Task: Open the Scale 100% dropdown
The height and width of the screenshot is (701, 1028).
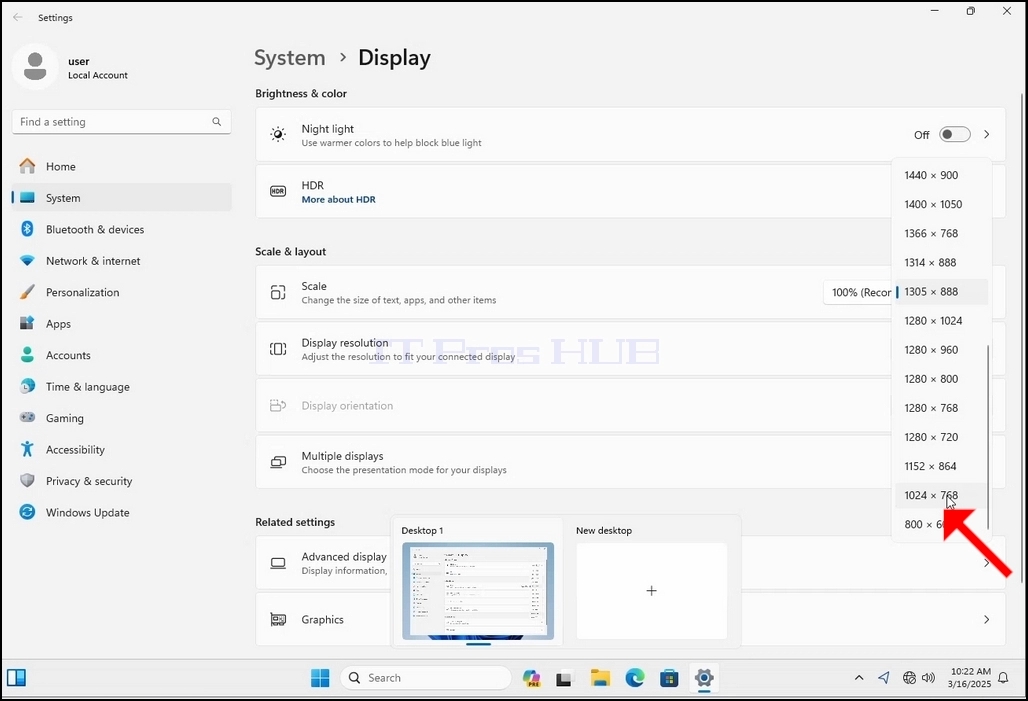Action: click(859, 292)
